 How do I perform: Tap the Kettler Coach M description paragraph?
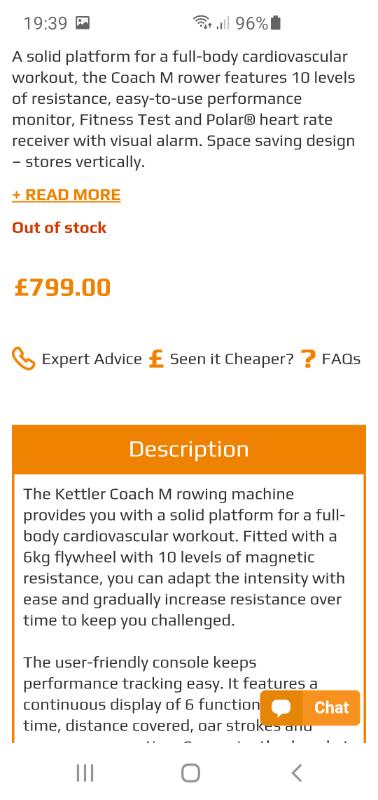pyautogui.click(x=184, y=558)
